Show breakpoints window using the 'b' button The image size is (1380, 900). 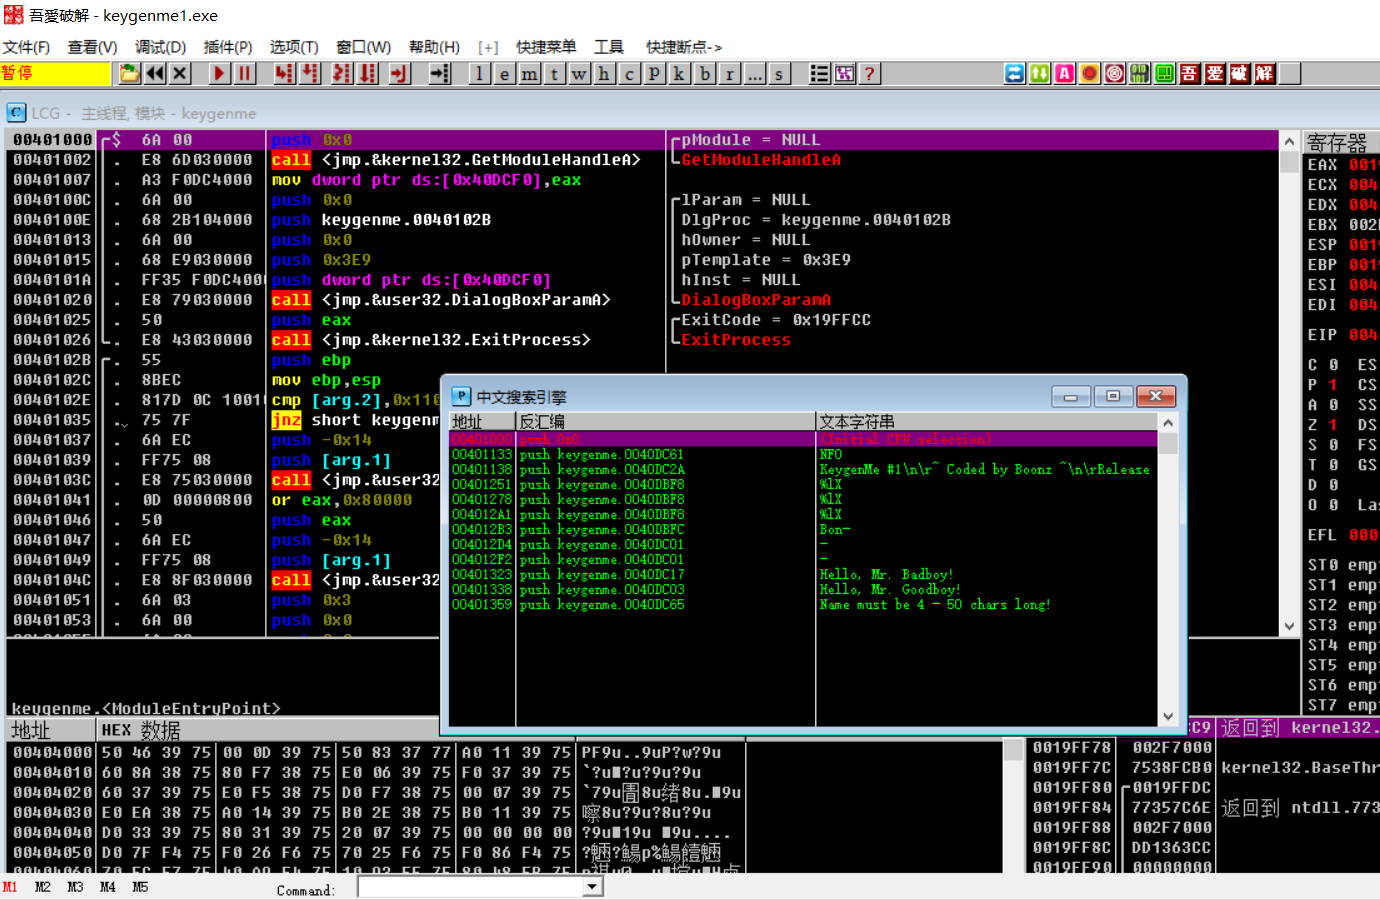[705, 73]
